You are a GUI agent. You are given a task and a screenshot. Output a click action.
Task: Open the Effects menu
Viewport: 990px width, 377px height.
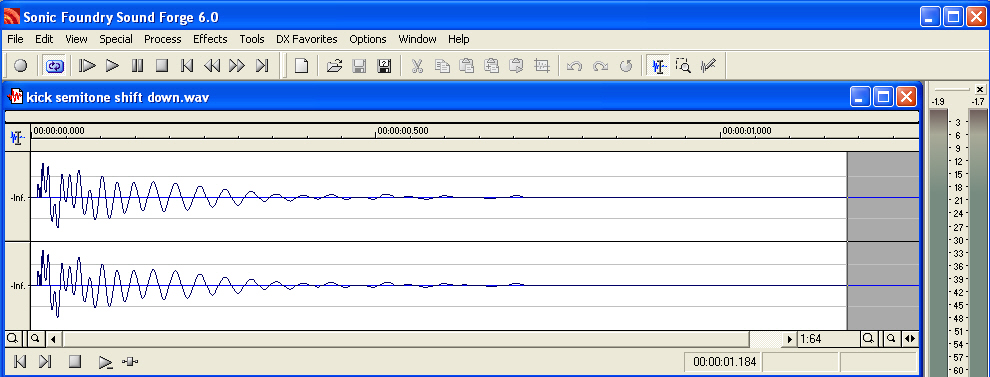[210, 39]
